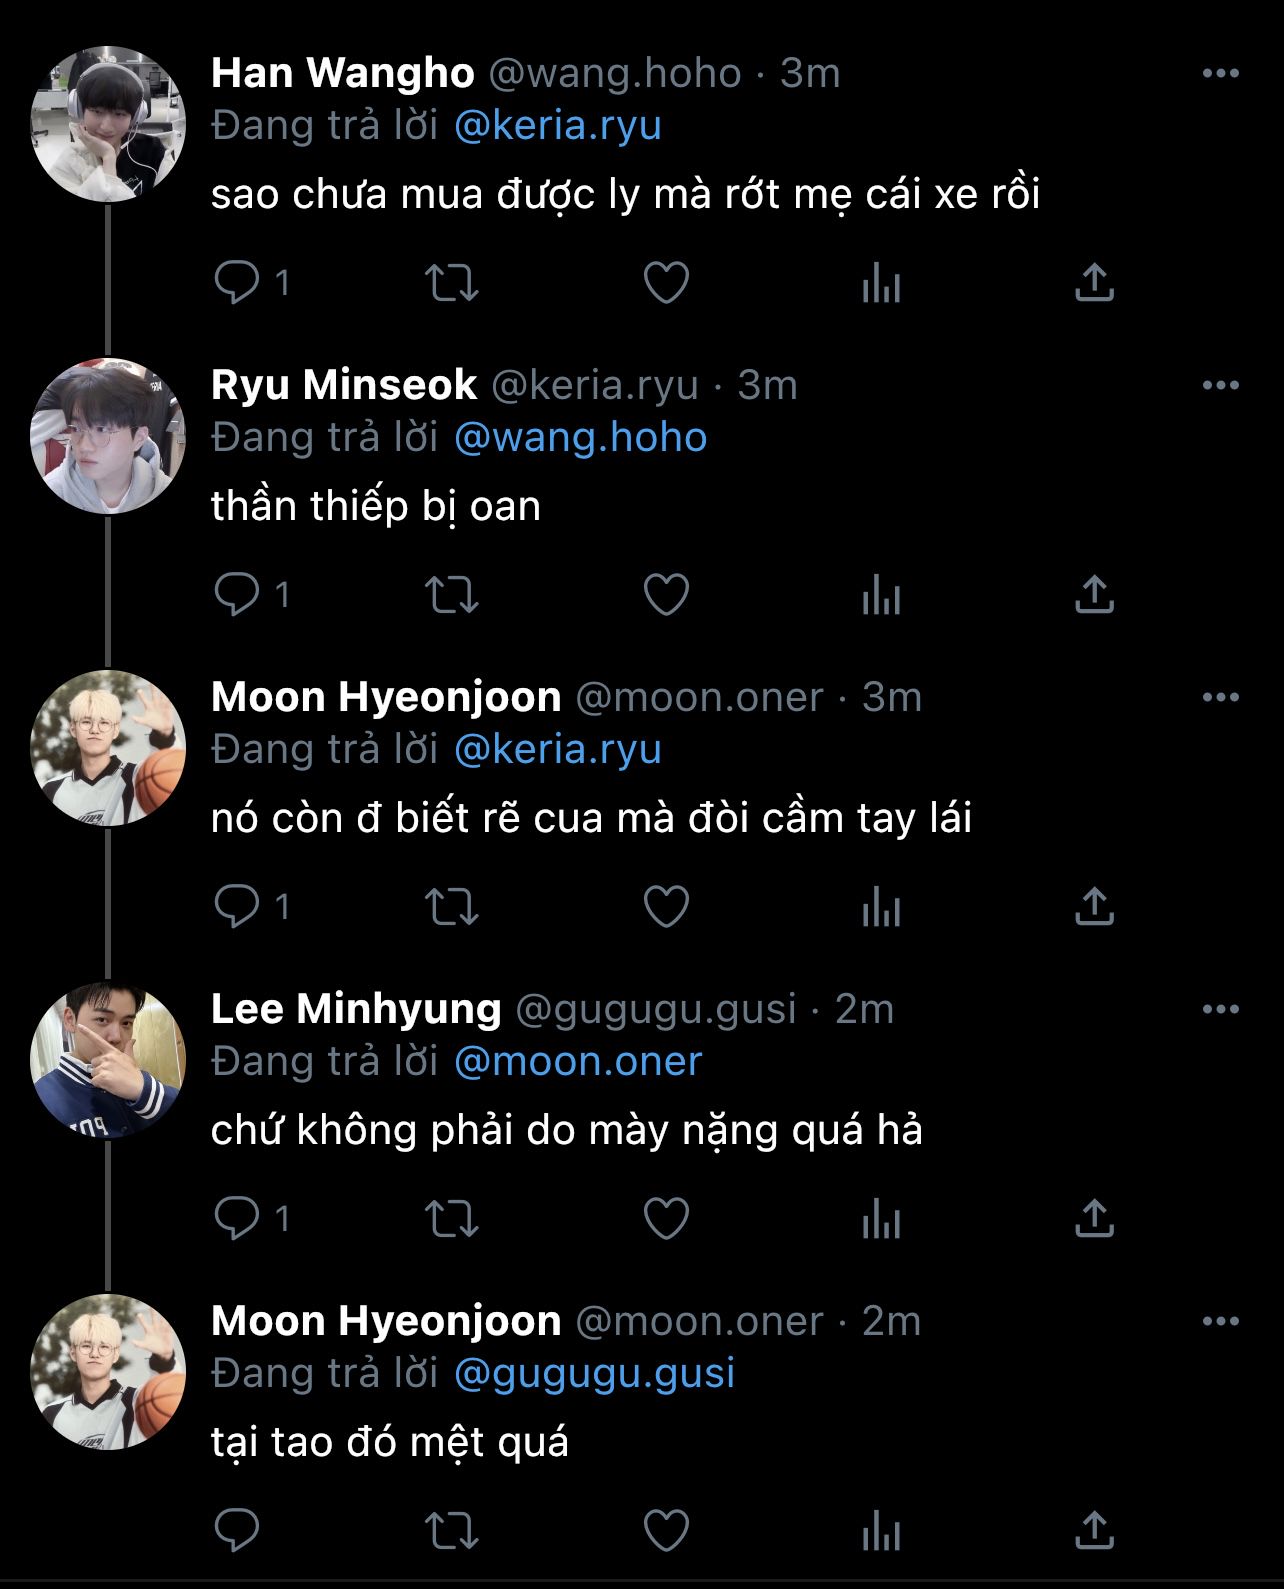This screenshot has height=1589, width=1284.
Task: Retweet Lee Minhyung's reply
Action: tap(452, 1219)
